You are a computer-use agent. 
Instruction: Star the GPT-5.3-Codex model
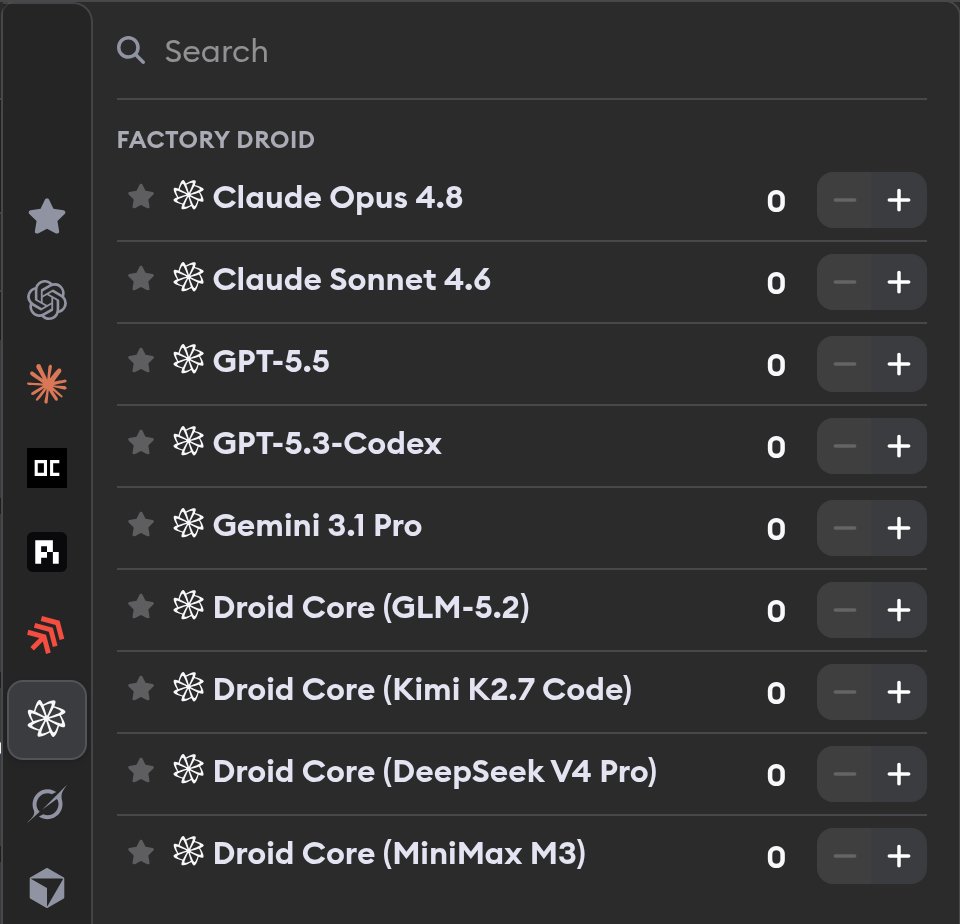tap(141, 443)
